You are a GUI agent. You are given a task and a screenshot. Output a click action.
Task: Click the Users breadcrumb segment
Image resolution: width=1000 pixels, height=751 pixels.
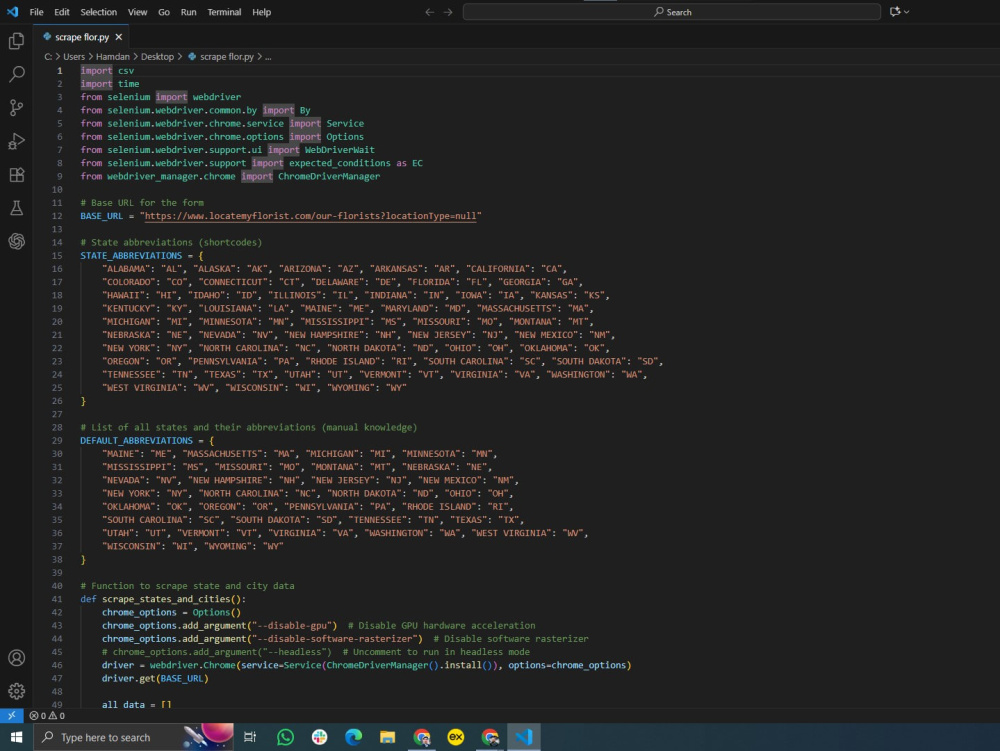pyautogui.click(x=74, y=57)
